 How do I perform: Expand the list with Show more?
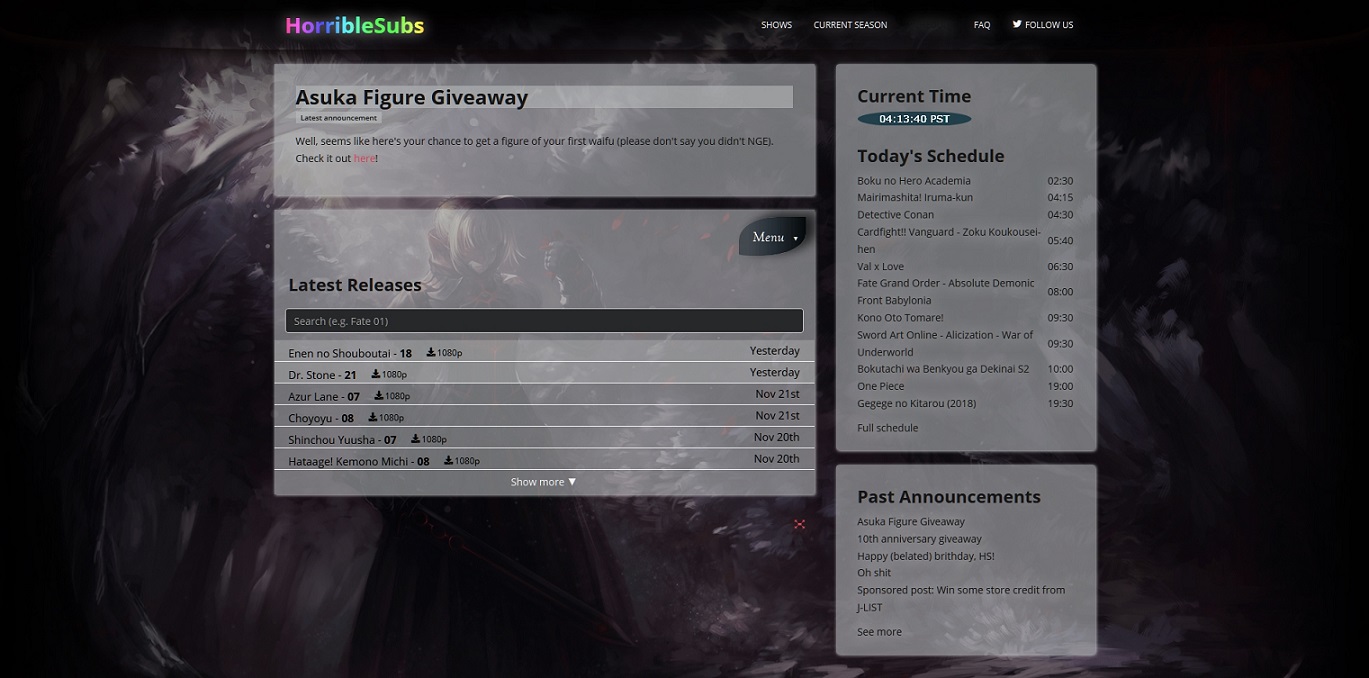544,482
